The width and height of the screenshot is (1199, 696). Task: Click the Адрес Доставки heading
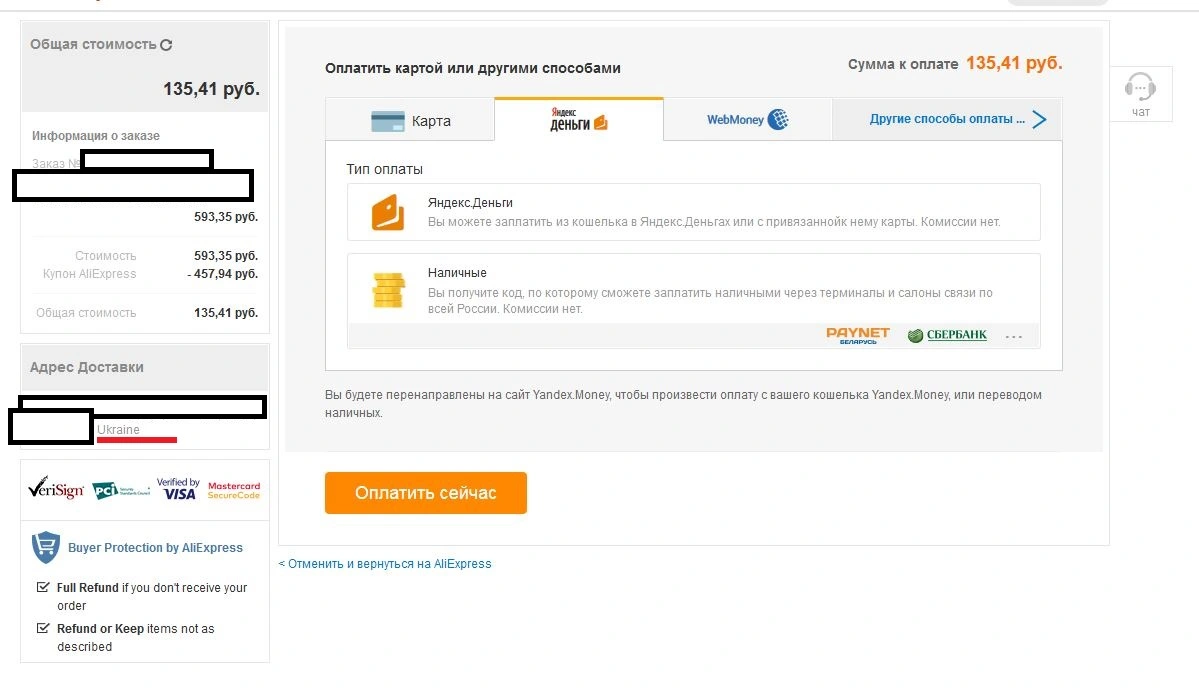click(86, 367)
